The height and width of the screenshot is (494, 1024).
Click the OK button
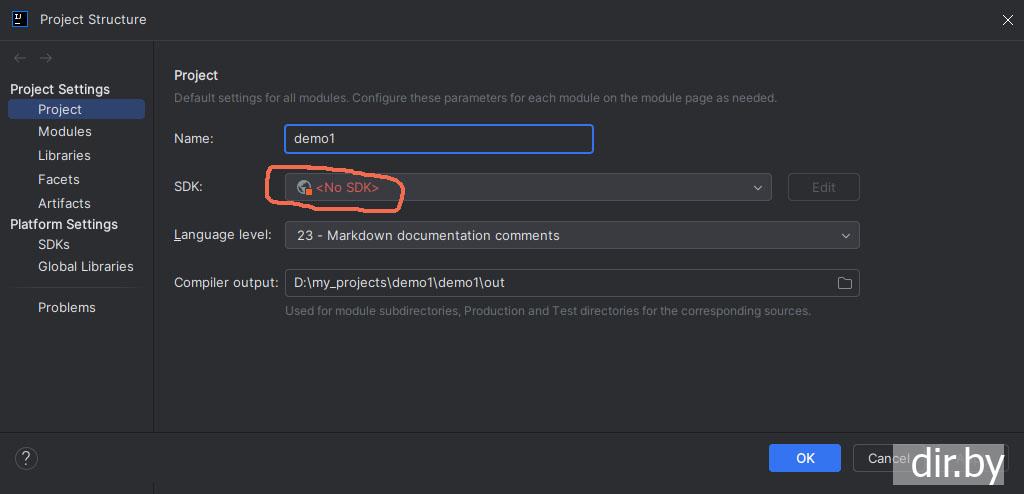coord(805,458)
